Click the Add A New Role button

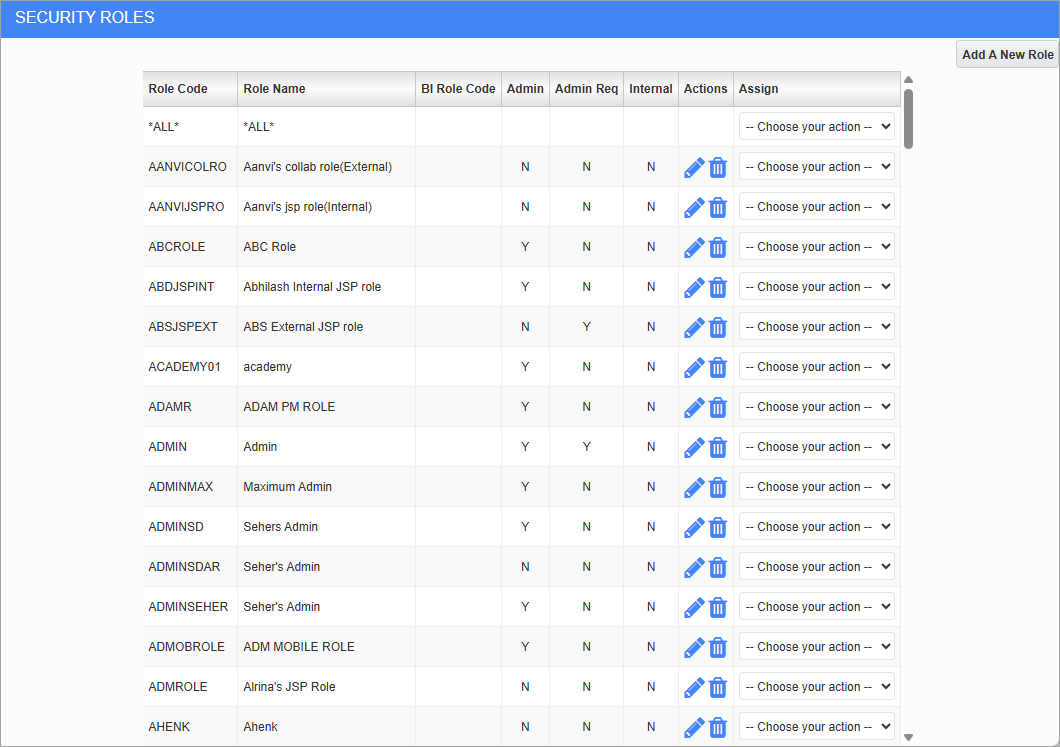[1007, 54]
